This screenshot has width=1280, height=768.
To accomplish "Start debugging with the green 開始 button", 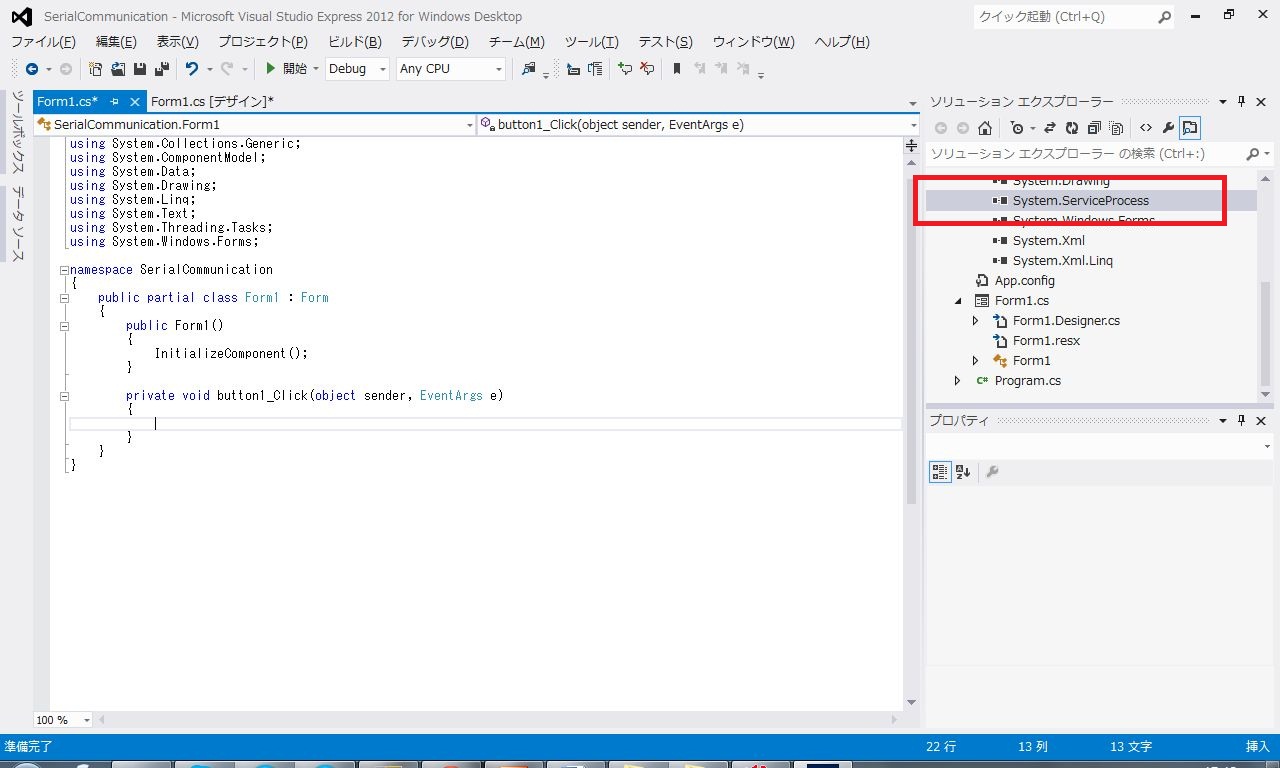I will pos(286,69).
